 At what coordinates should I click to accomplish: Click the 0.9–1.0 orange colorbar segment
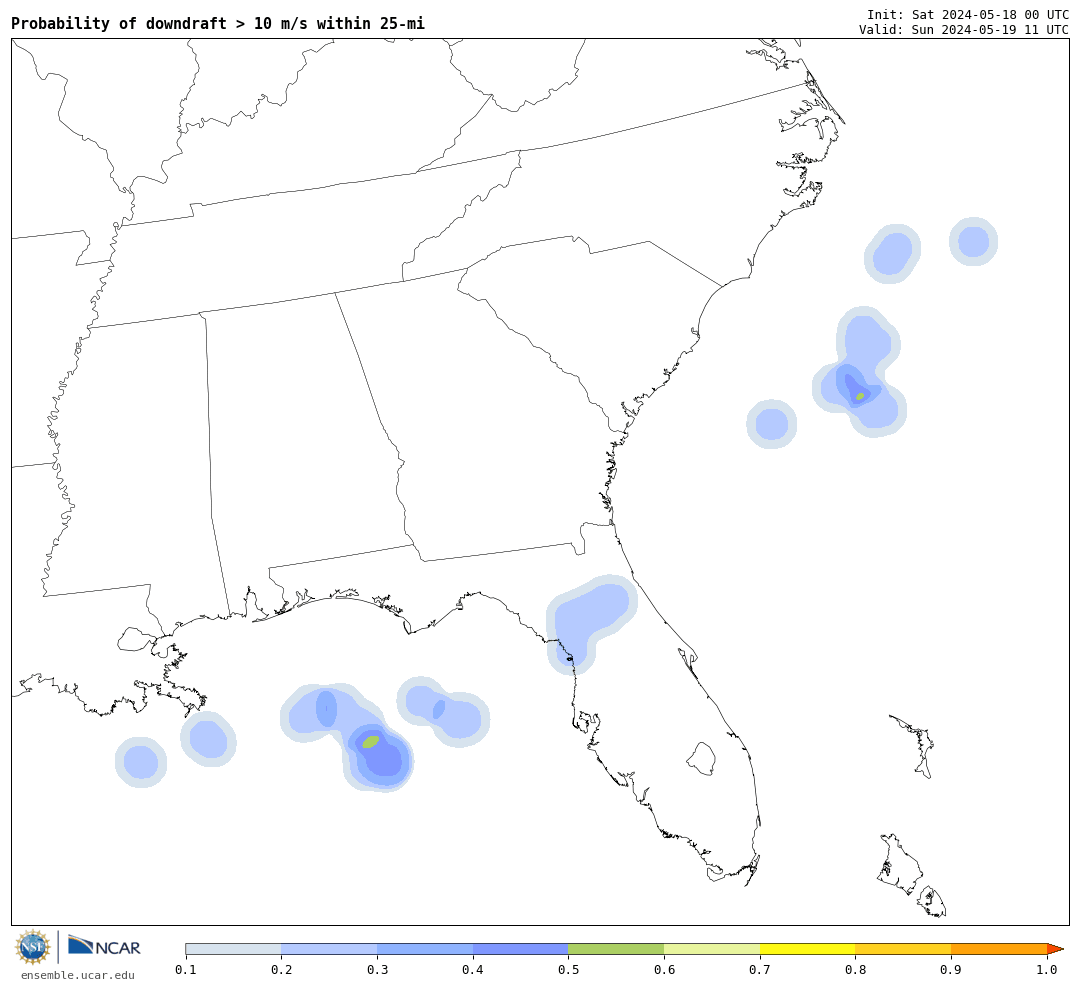click(x=999, y=949)
